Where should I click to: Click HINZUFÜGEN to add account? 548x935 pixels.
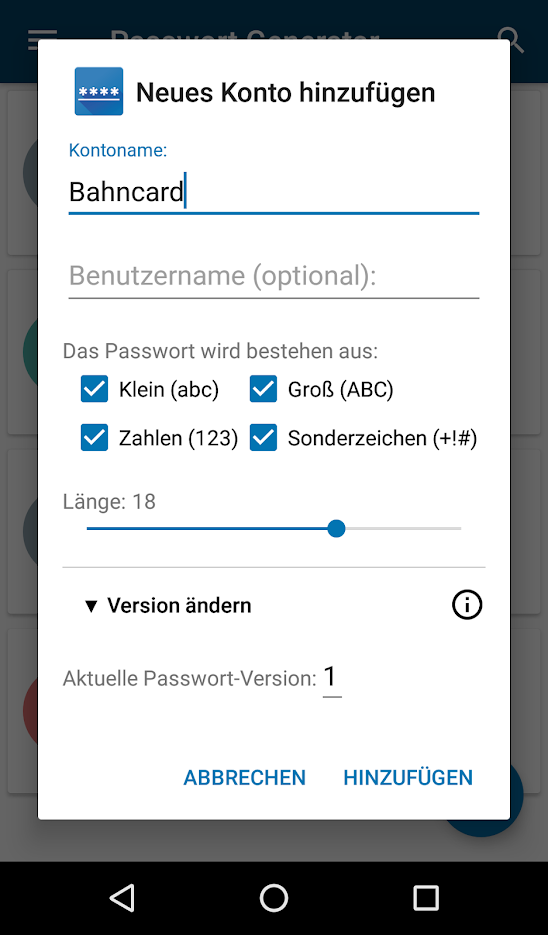408,778
